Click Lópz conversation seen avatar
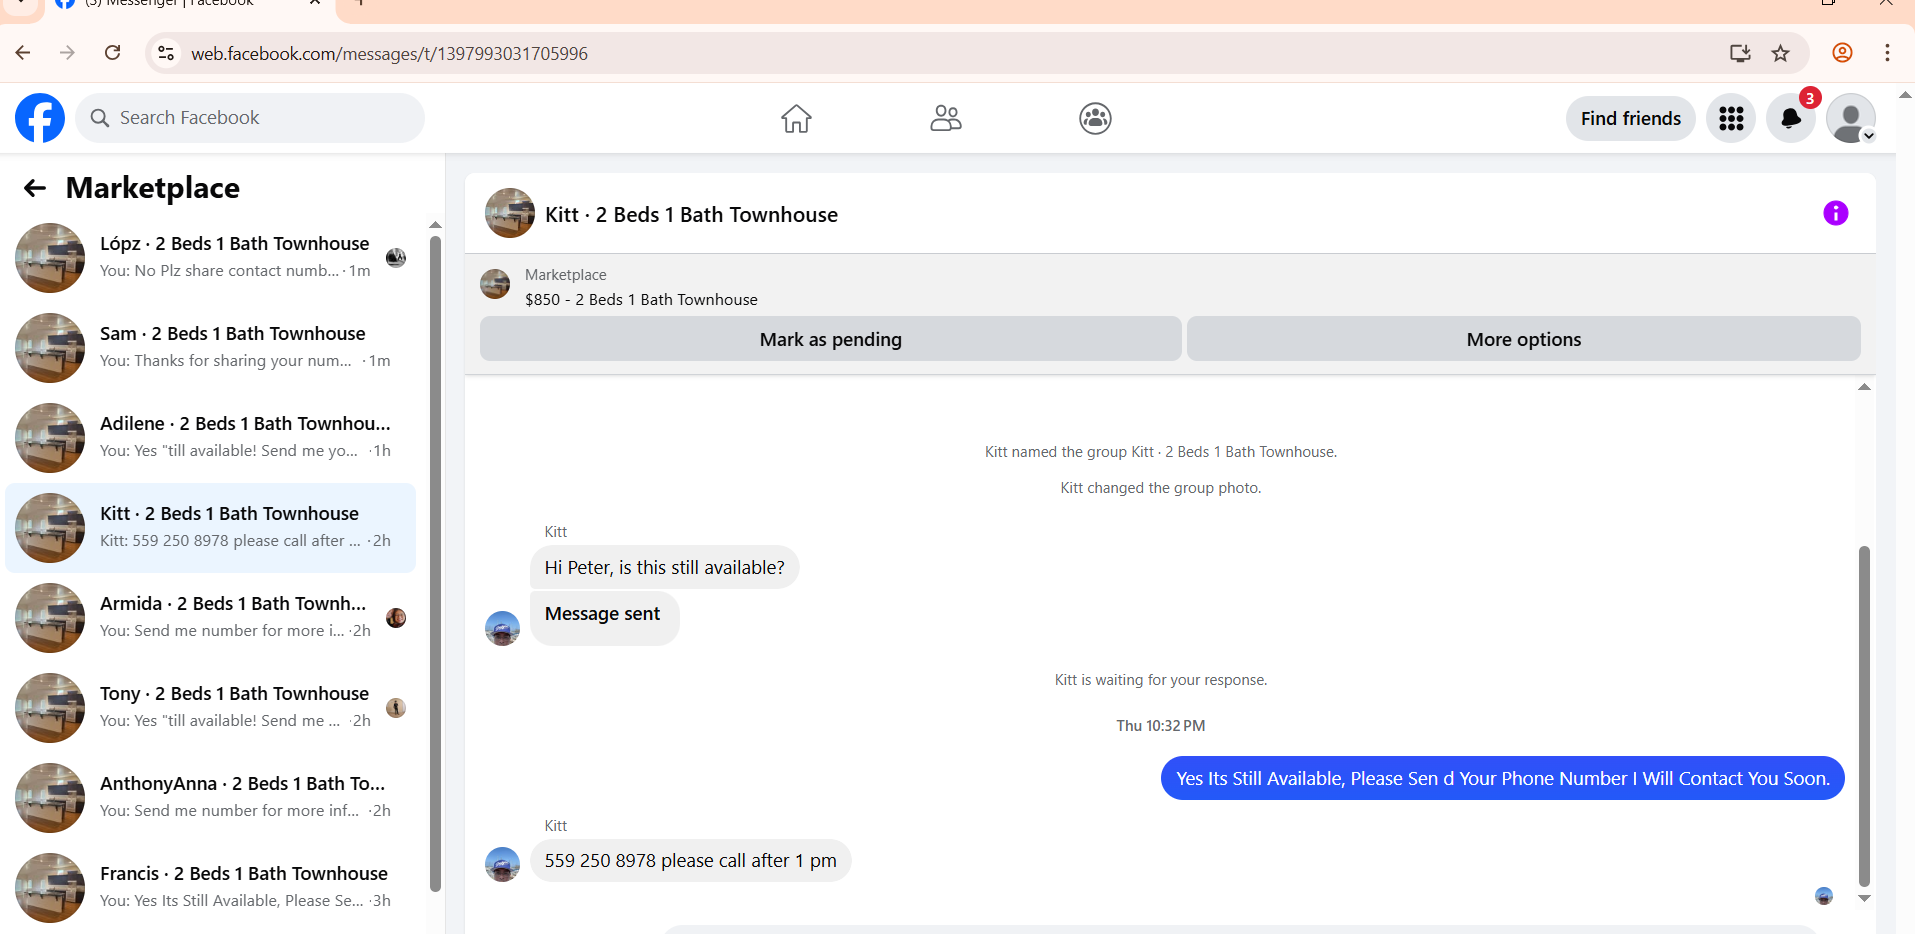 point(396,258)
